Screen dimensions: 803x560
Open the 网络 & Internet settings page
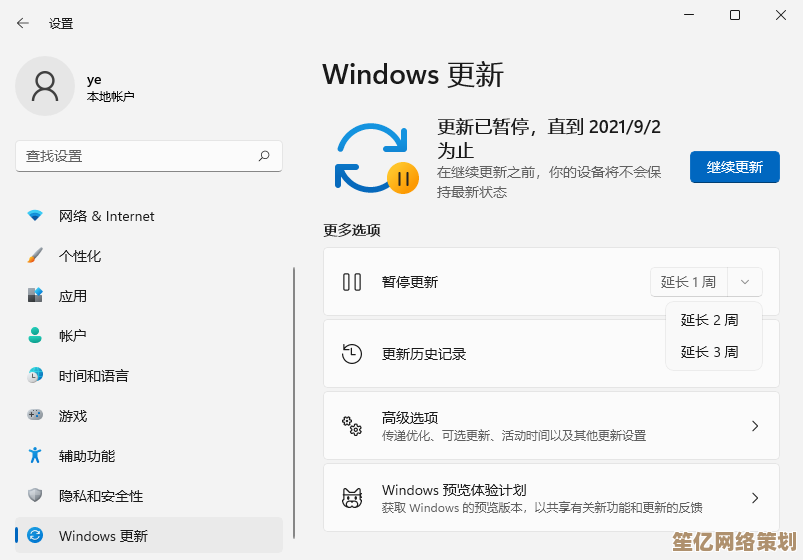pos(149,216)
